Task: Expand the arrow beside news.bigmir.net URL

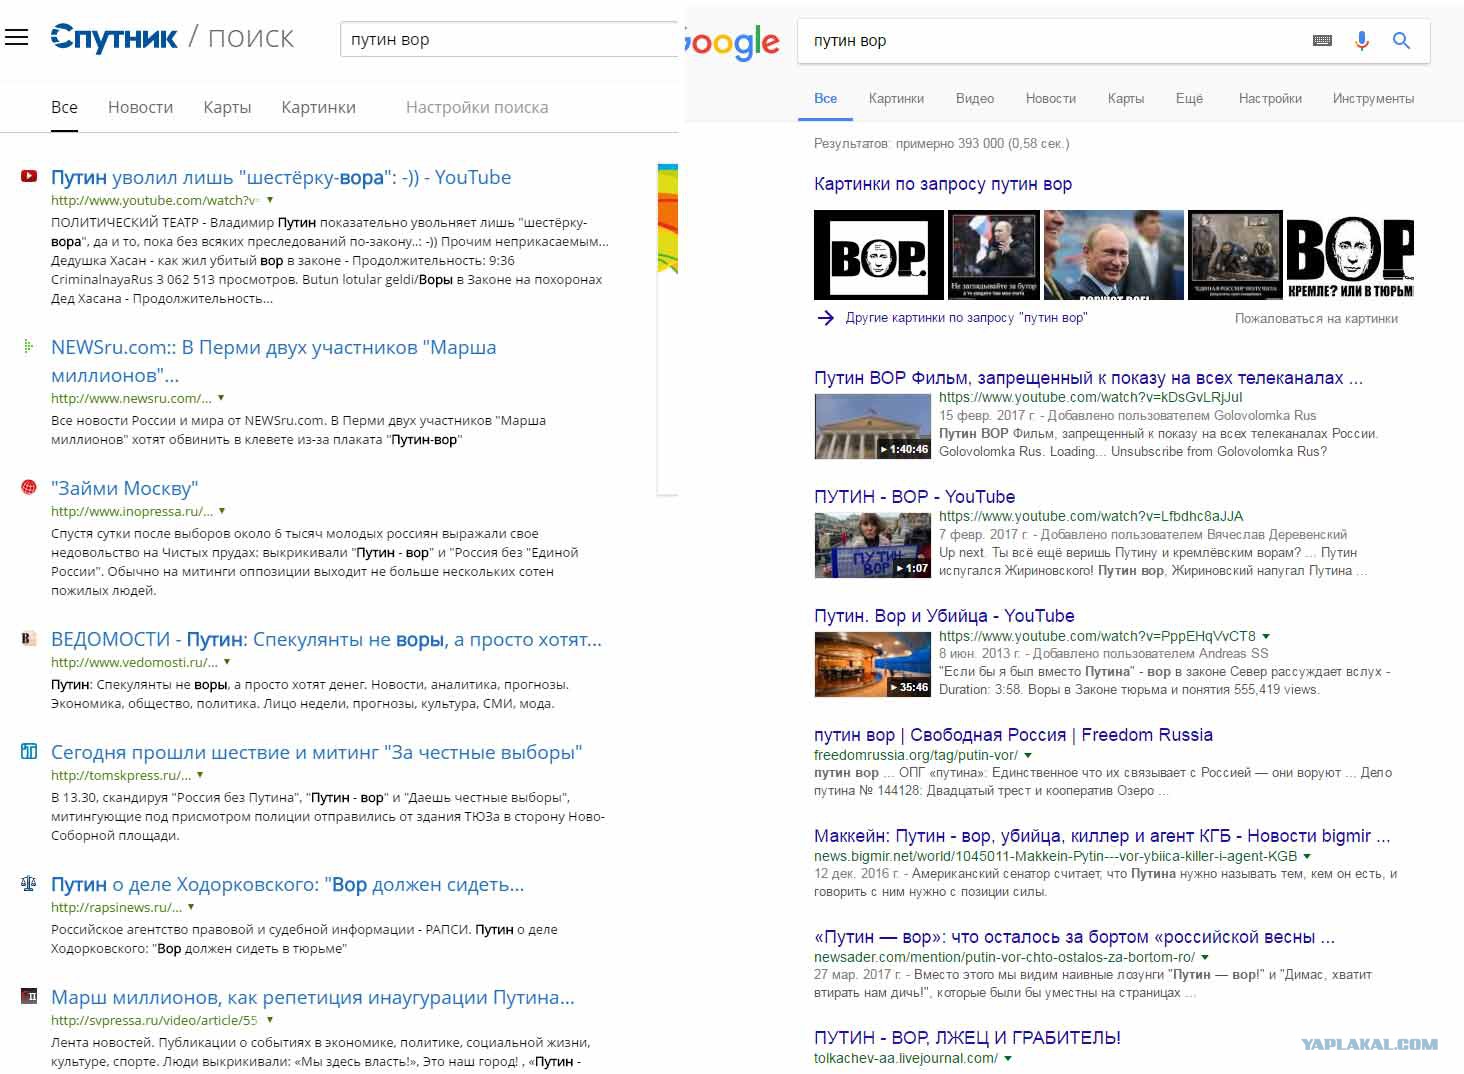Action: coord(1307,857)
